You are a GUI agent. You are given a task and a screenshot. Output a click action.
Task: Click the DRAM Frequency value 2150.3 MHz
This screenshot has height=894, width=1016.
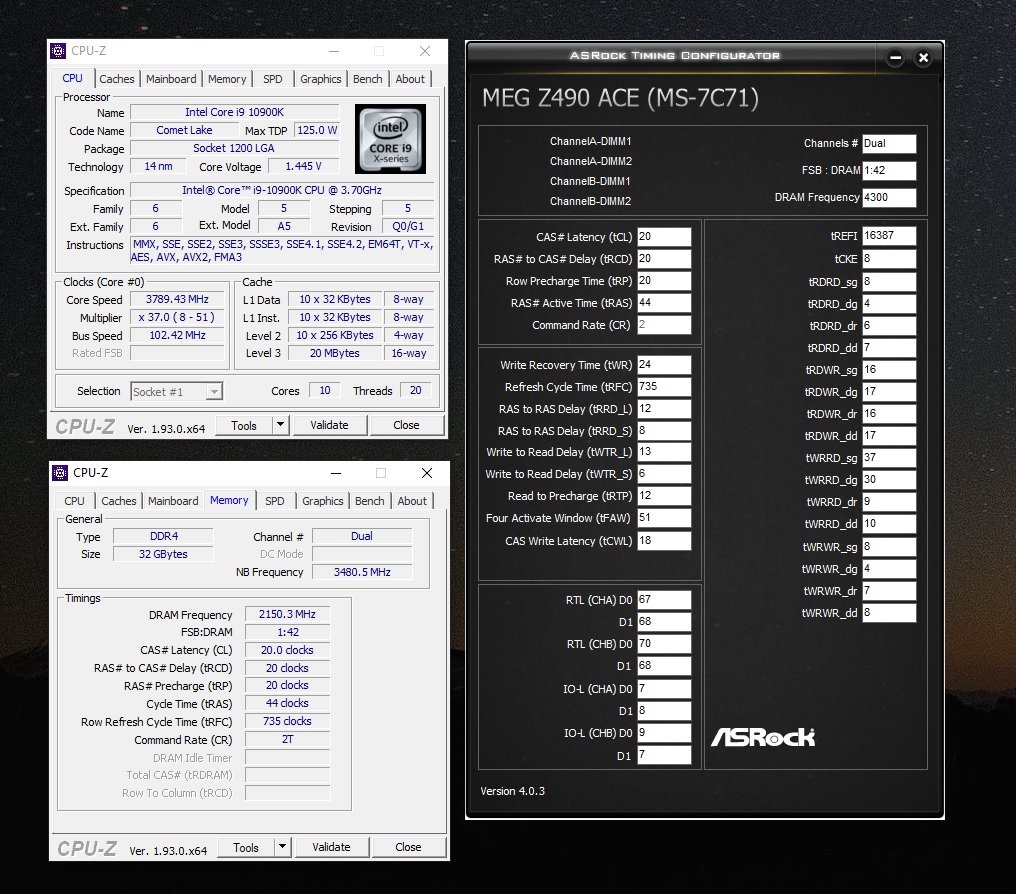287,614
